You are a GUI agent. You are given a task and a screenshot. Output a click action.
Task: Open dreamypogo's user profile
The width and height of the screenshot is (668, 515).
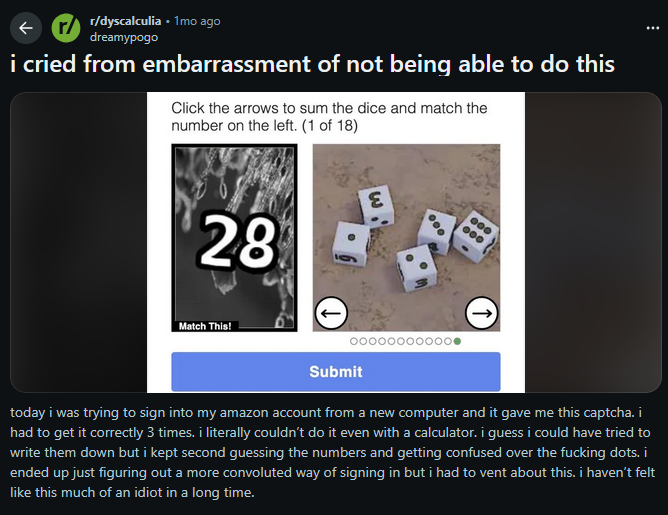[x=124, y=37]
